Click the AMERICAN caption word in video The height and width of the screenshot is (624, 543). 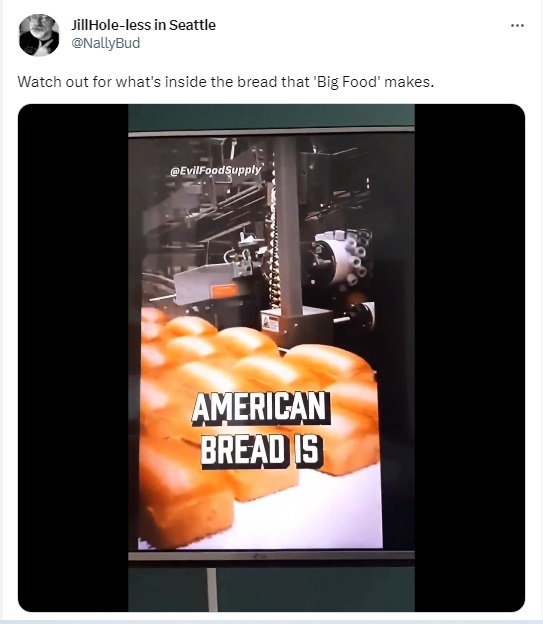261,408
